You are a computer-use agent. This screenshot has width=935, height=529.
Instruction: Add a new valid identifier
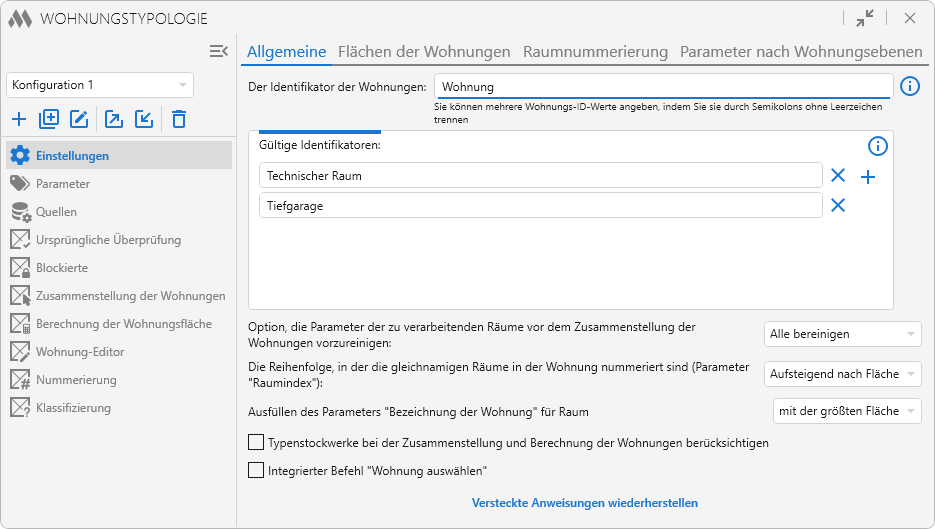coord(868,177)
